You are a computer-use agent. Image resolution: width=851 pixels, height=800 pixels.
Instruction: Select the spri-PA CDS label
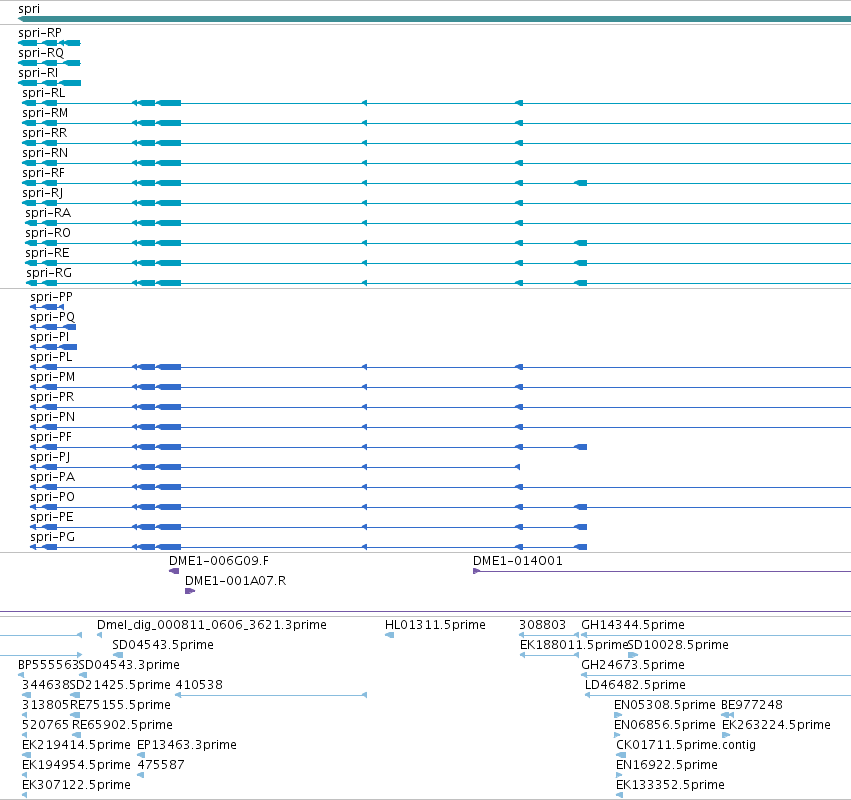[53, 477]
